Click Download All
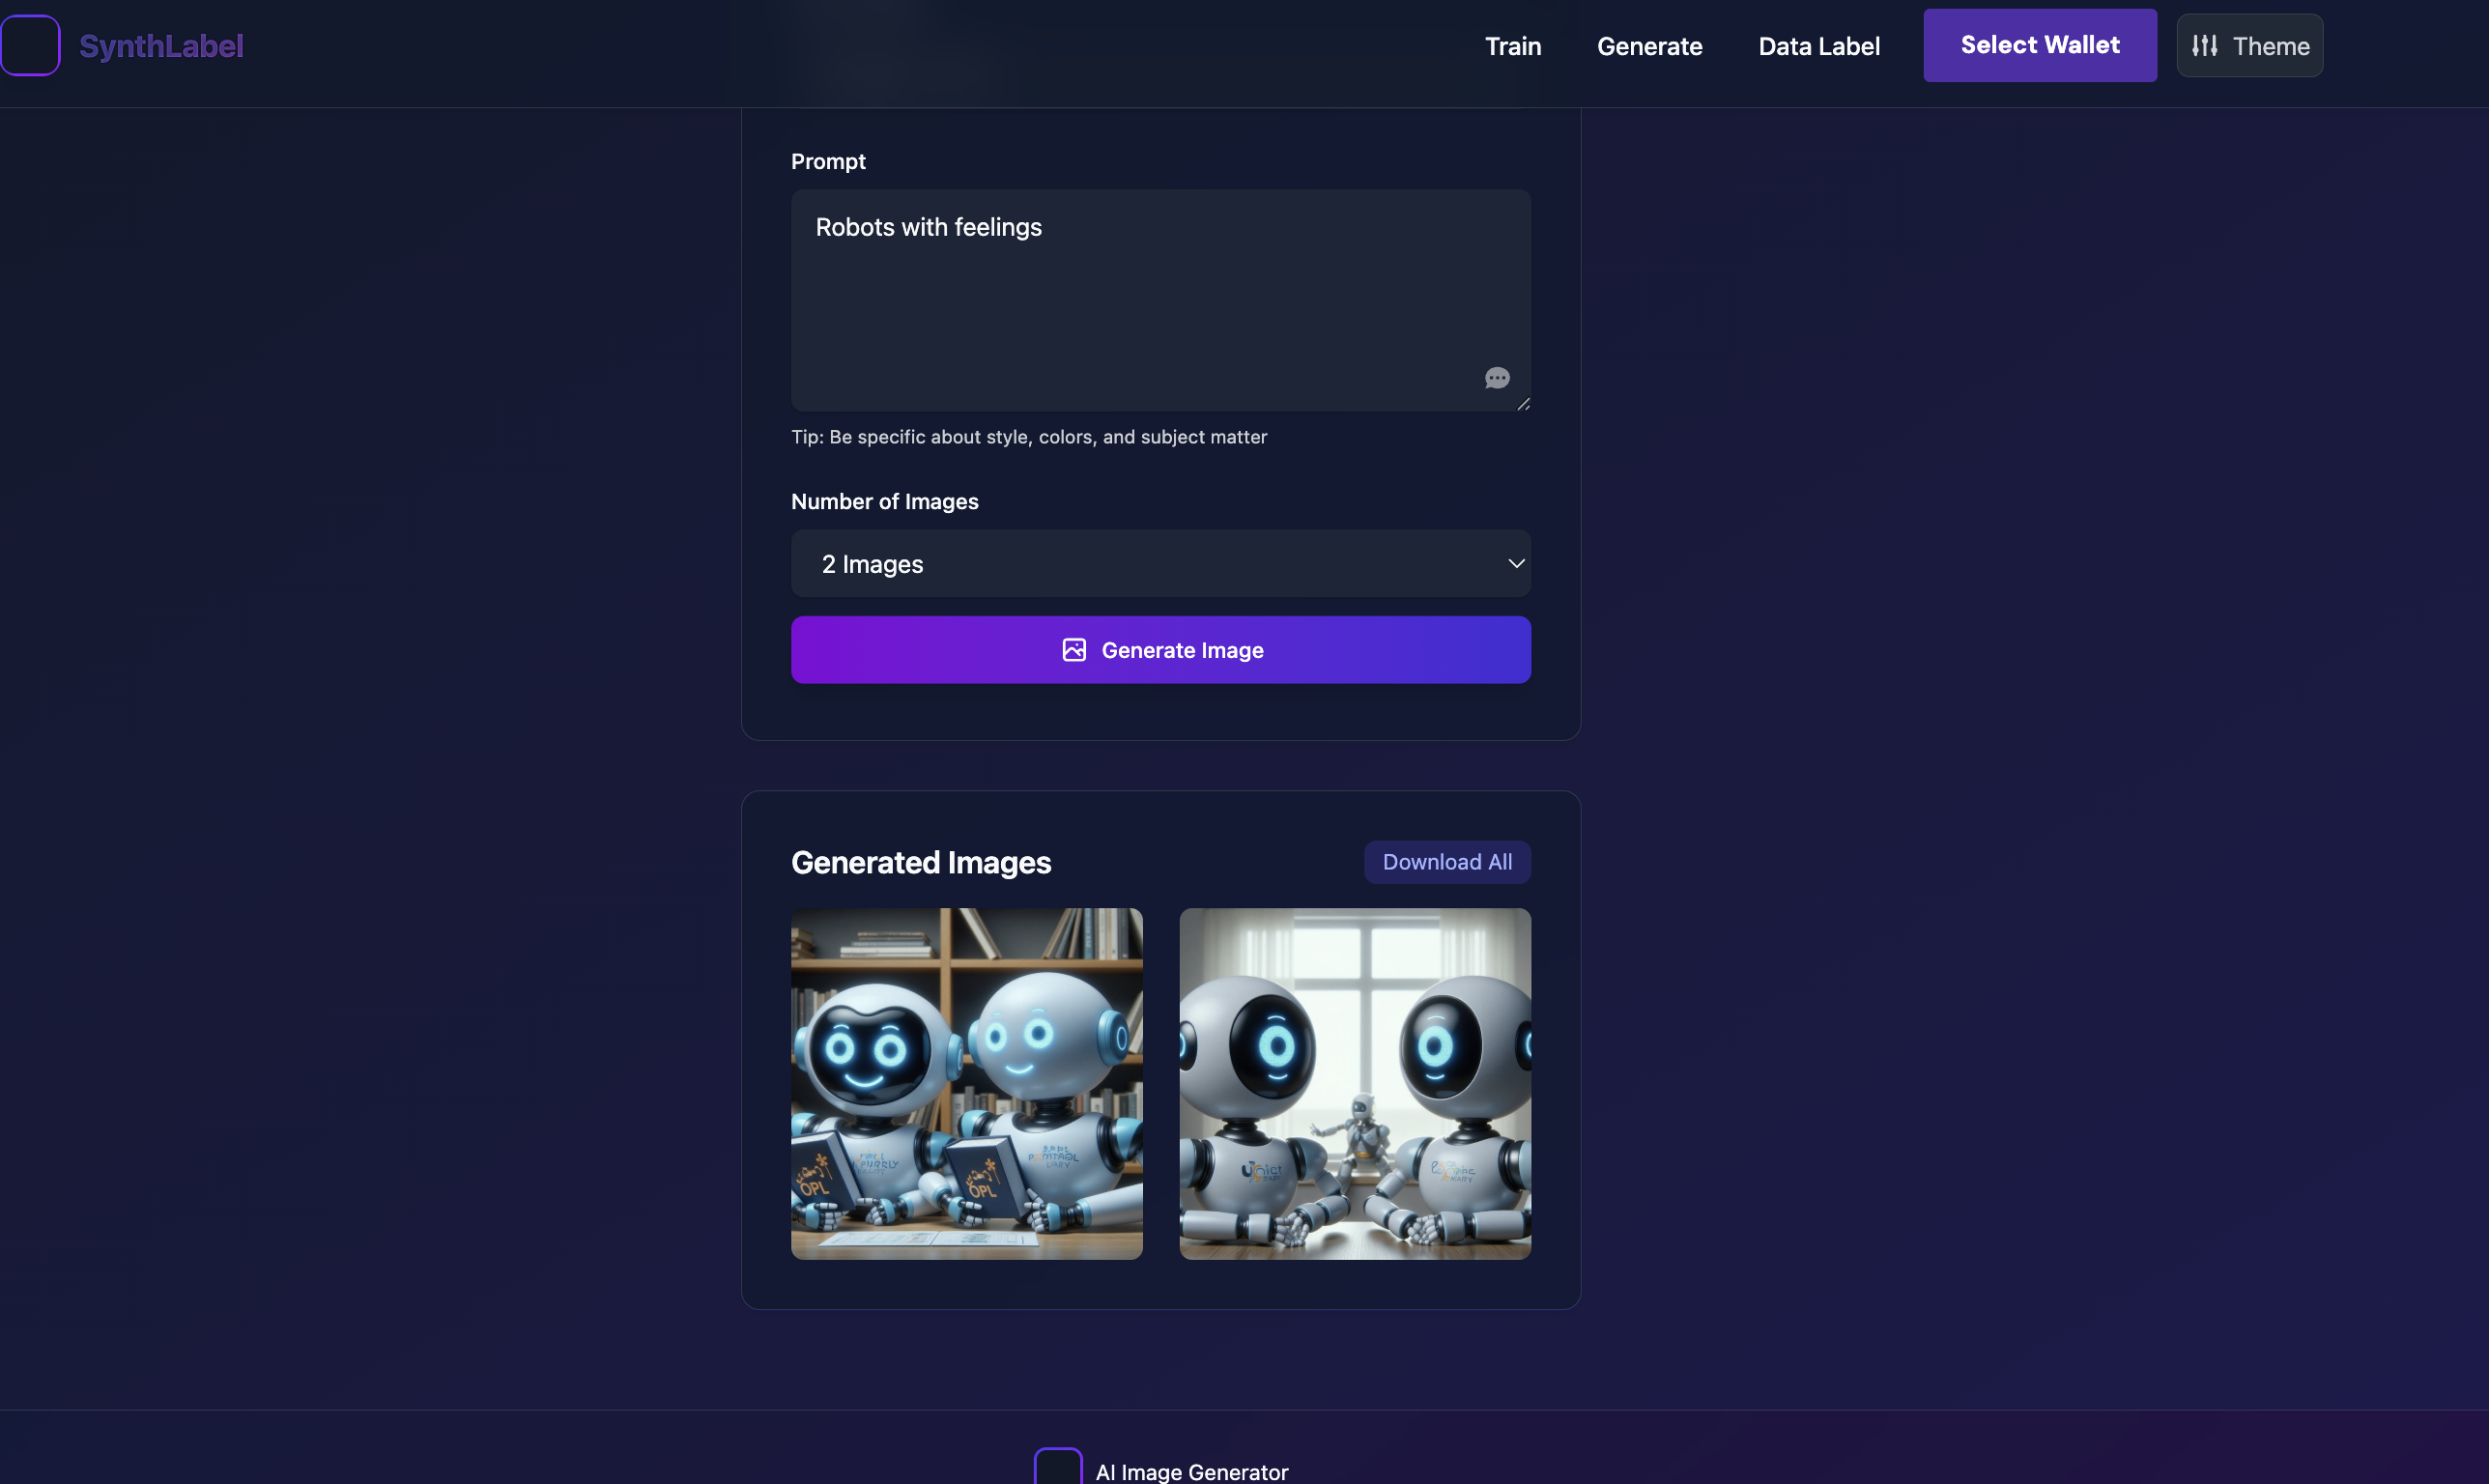Screen dimensions: 2489x1484 pyautogui.click(x=1446, y=862)
